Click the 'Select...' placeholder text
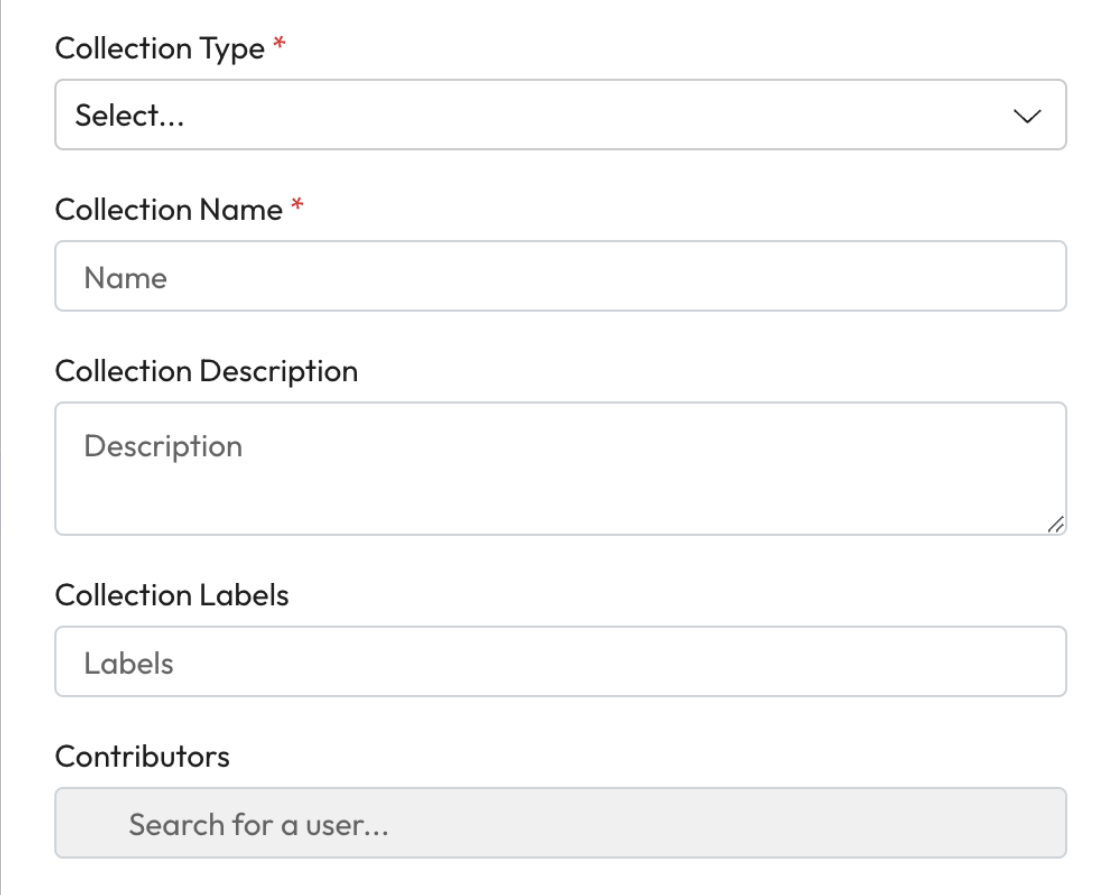Image resolution: width=1116 pixels, height=895 pixels. click(130, 116)
